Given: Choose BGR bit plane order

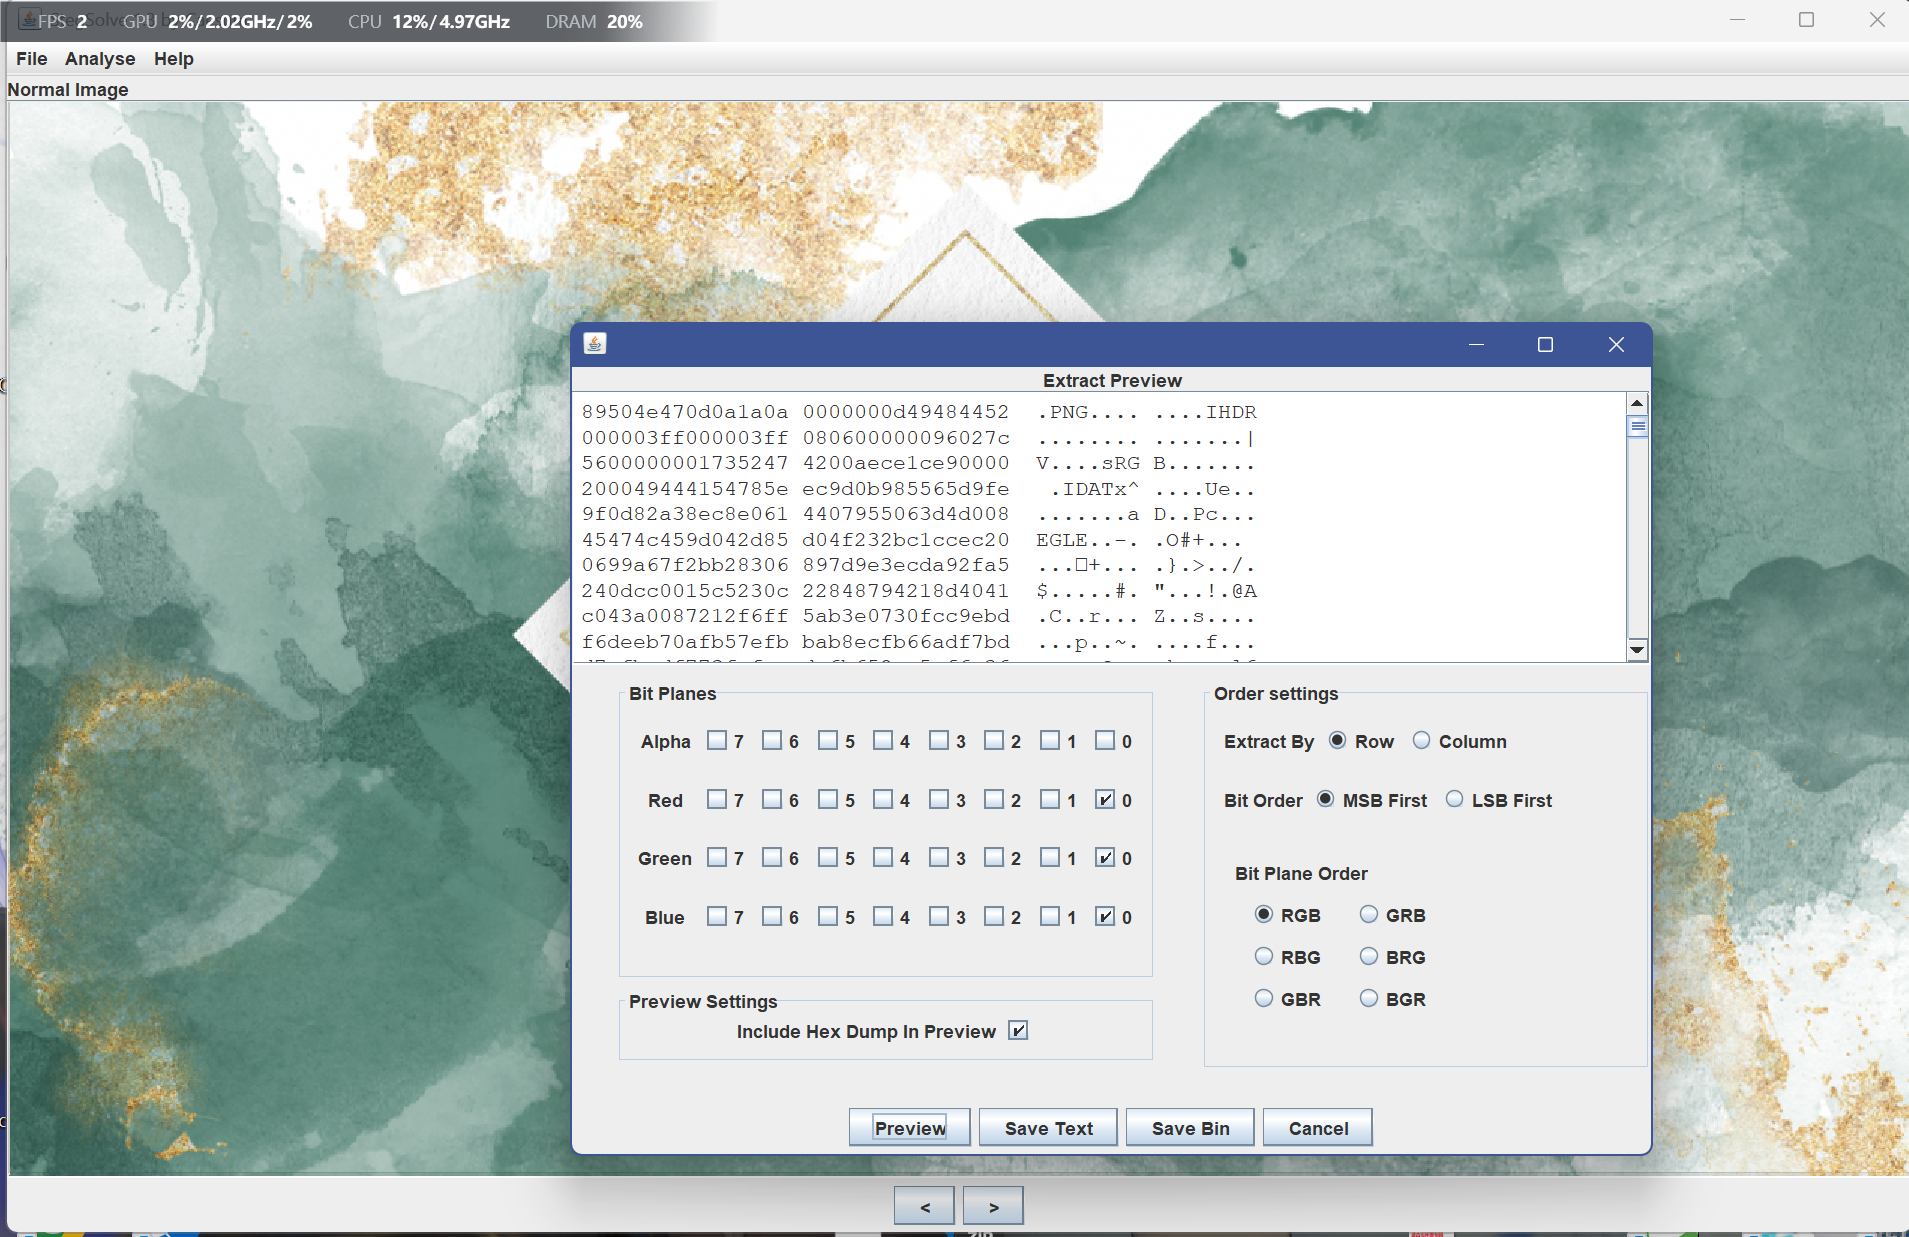Looking at the screenshot, I should 1369,999.
